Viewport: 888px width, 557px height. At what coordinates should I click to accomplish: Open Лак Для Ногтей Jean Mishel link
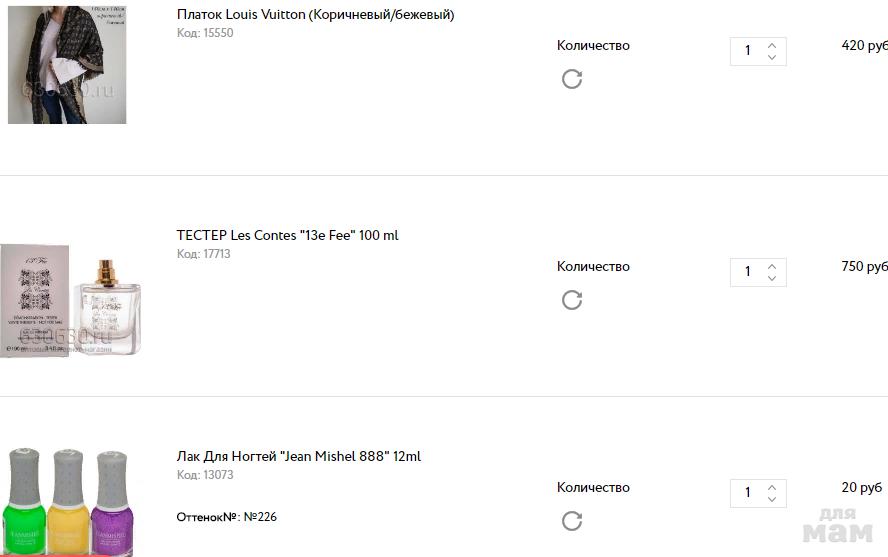(x=298, y=457)
